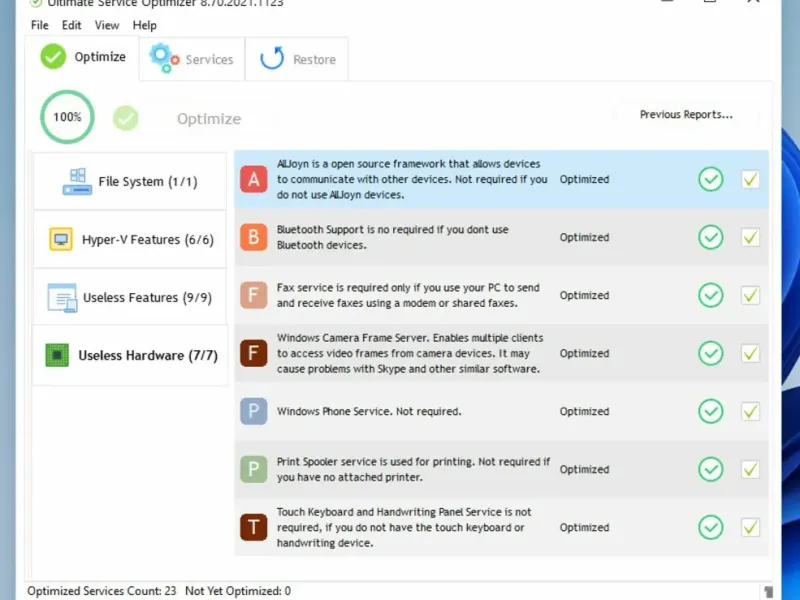Click the green status circle in AllJoyn row
This screenshot has width=800, height=600.
click(x=711, y=179)
